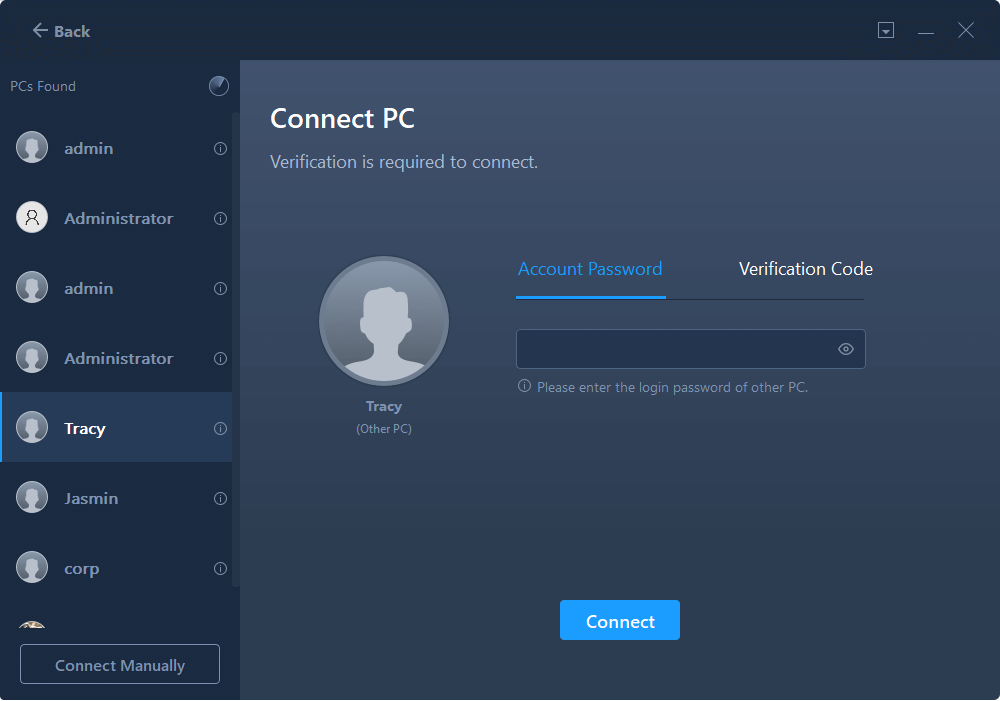1000x701 pixels.
Task: Select Jasmin in PCs Found list
Action: 91,499
